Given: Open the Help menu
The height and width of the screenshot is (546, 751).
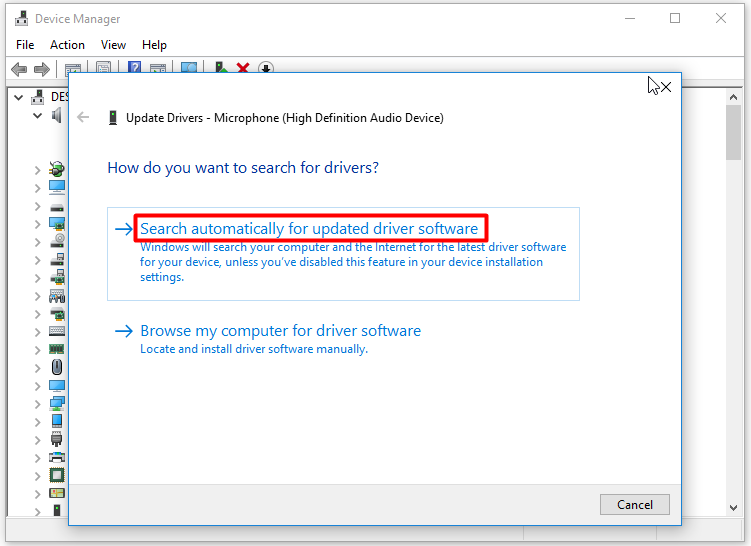Looking at the screenshot, I should 154,45.
